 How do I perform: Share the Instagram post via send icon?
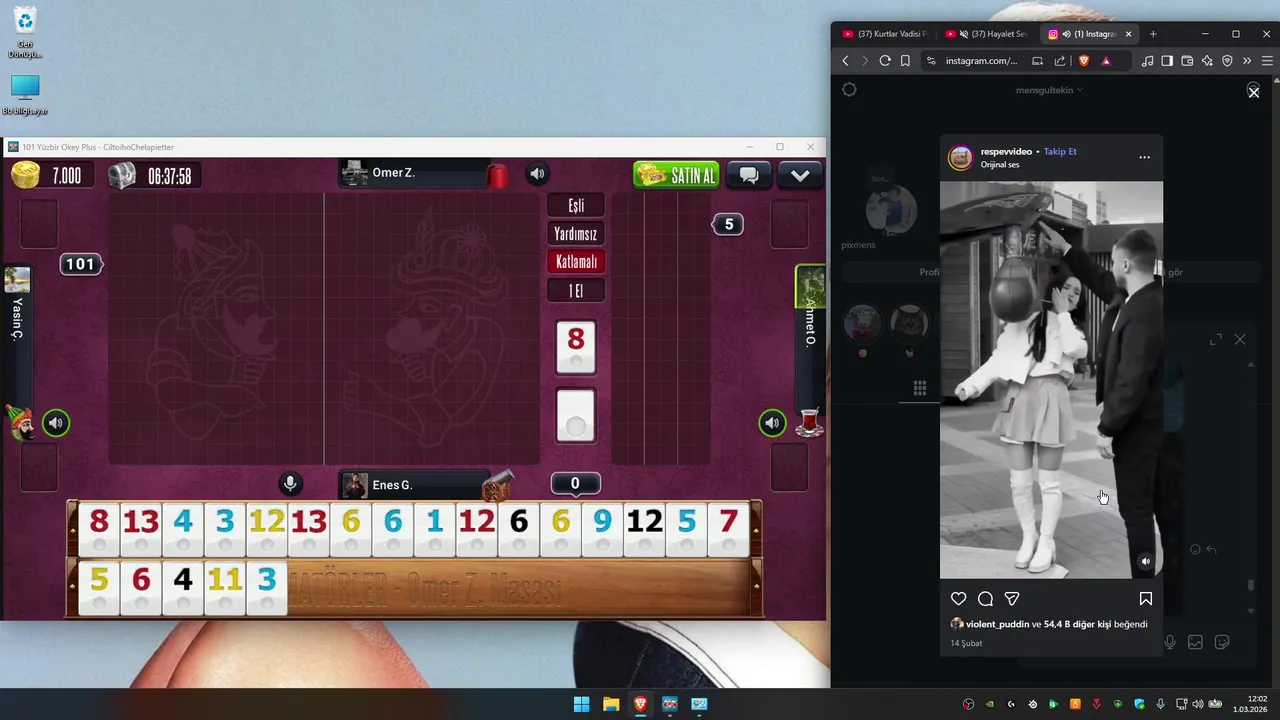tap(1012, 598)
